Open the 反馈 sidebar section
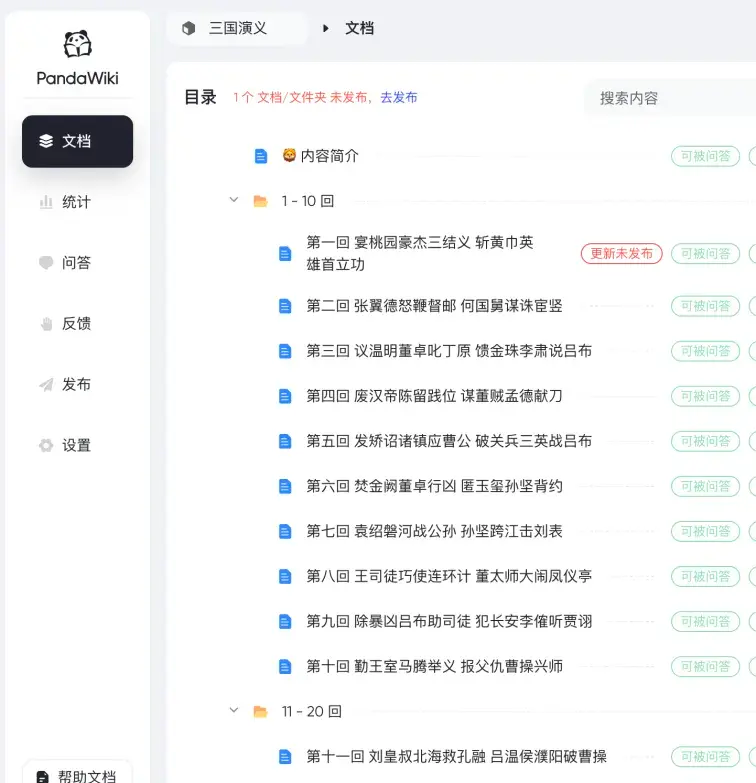The width and height of the screenshot is (756, 783). point(77,324)
